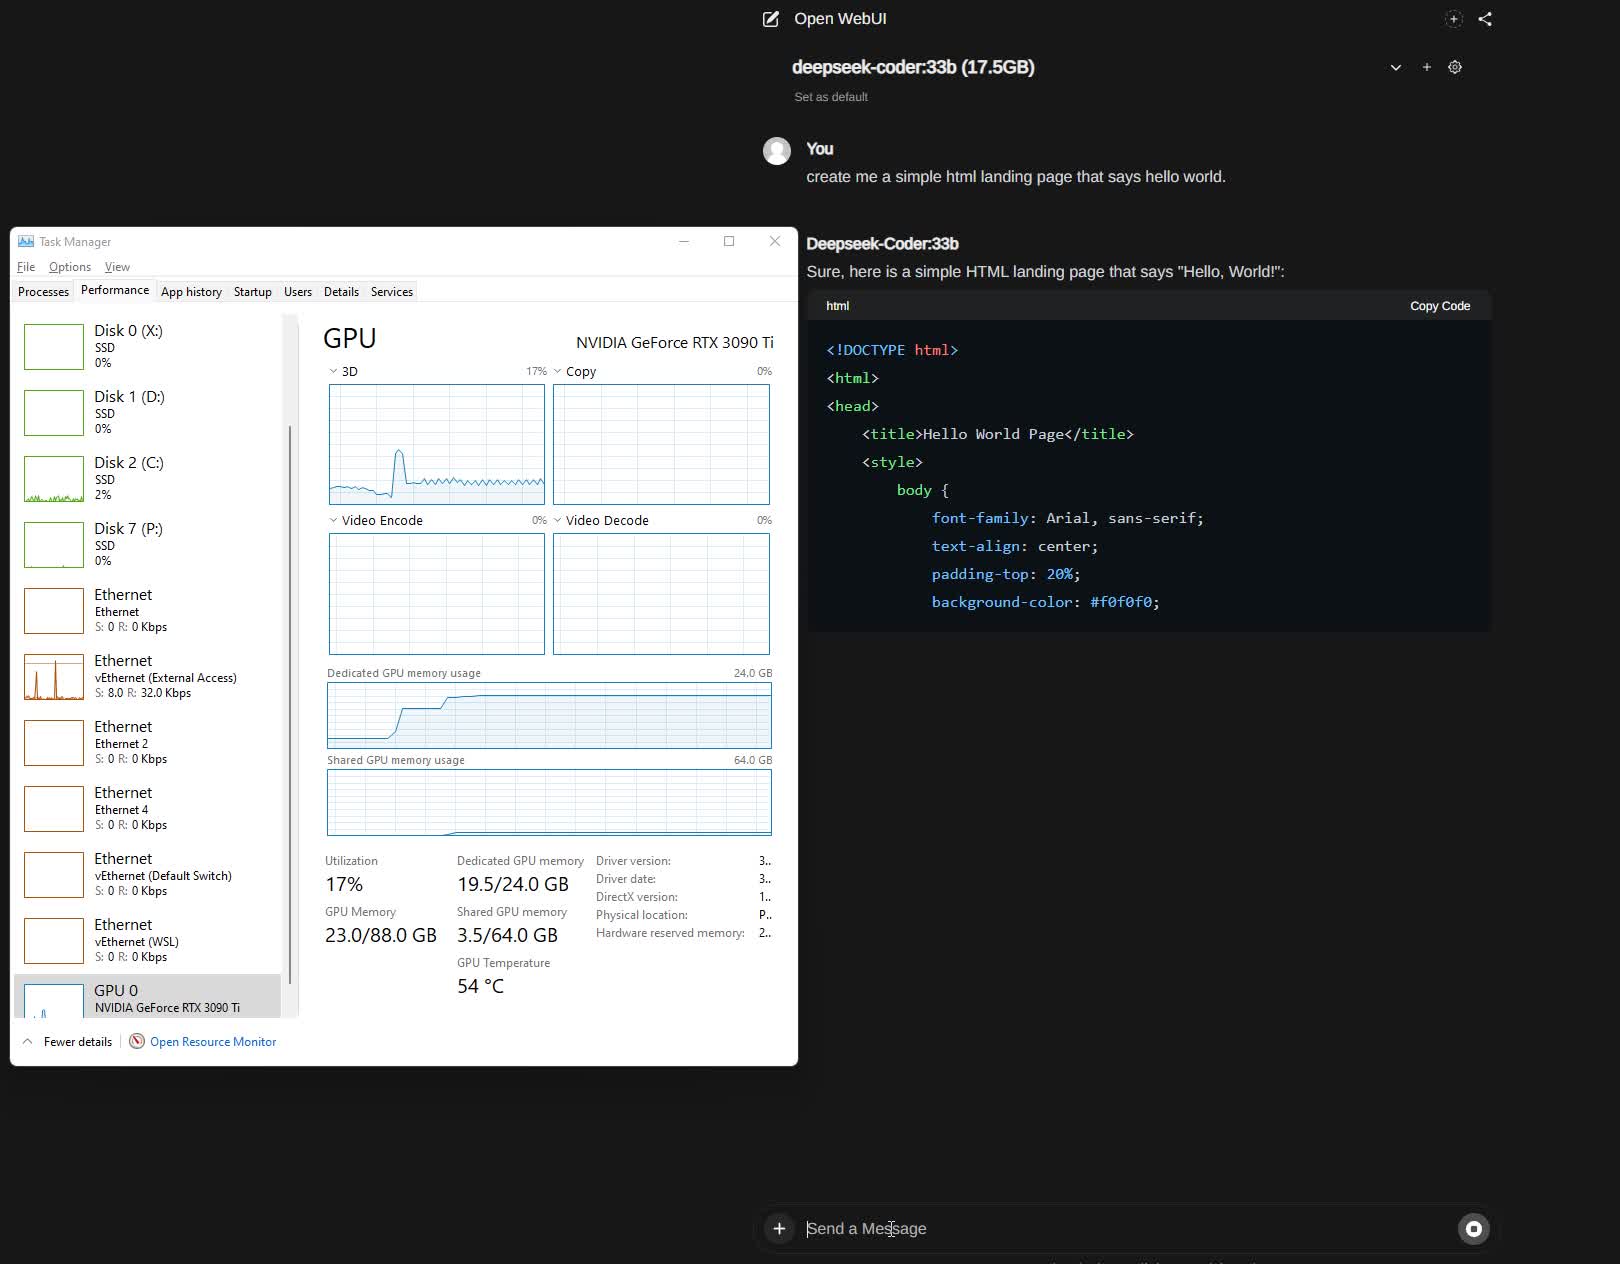Share the conversation using the share icon
Screen dimensions: 1620x1264
1485,18
